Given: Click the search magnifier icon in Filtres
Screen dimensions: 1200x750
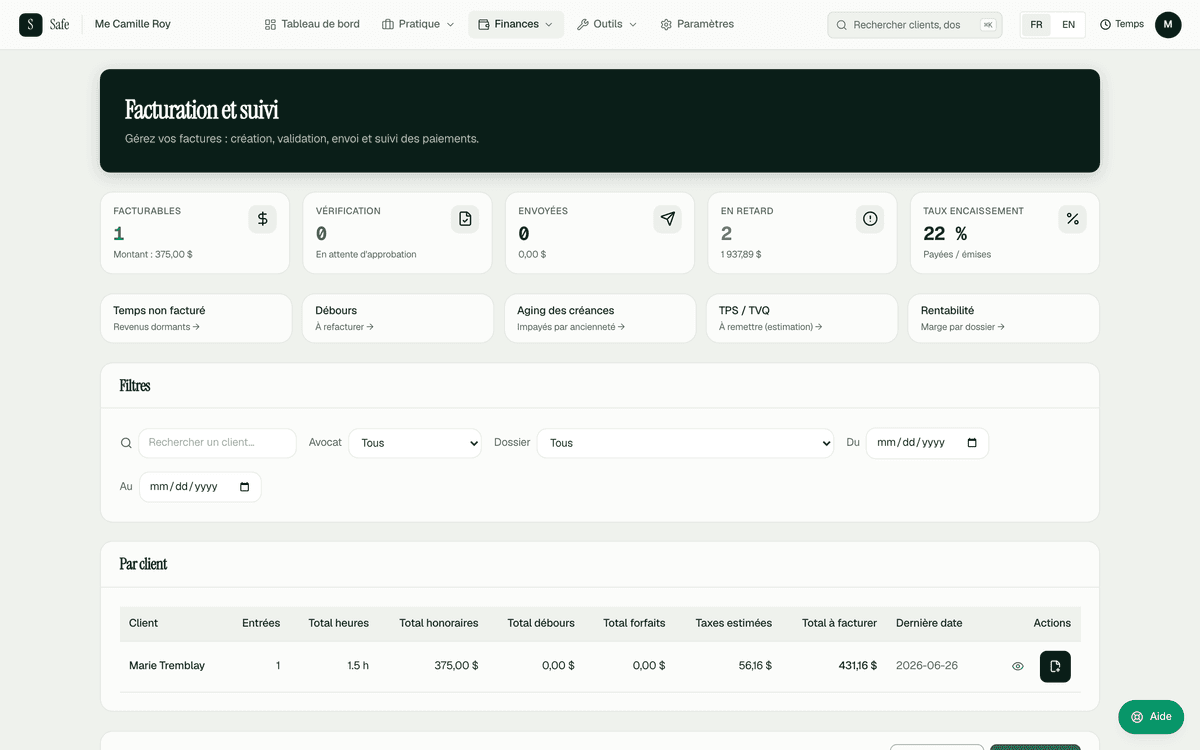Looking at the screenshot, I should [x=126, y=443].
